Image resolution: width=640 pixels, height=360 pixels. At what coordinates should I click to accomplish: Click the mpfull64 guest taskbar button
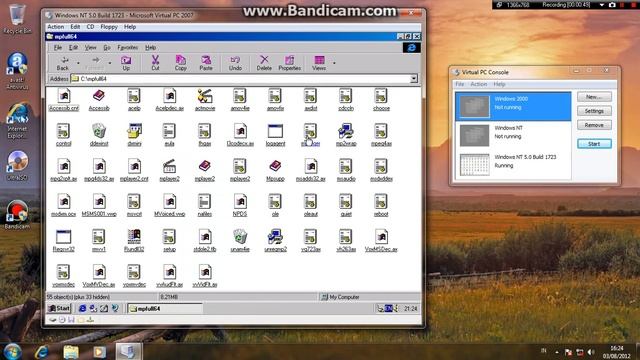tap(164, 309)
